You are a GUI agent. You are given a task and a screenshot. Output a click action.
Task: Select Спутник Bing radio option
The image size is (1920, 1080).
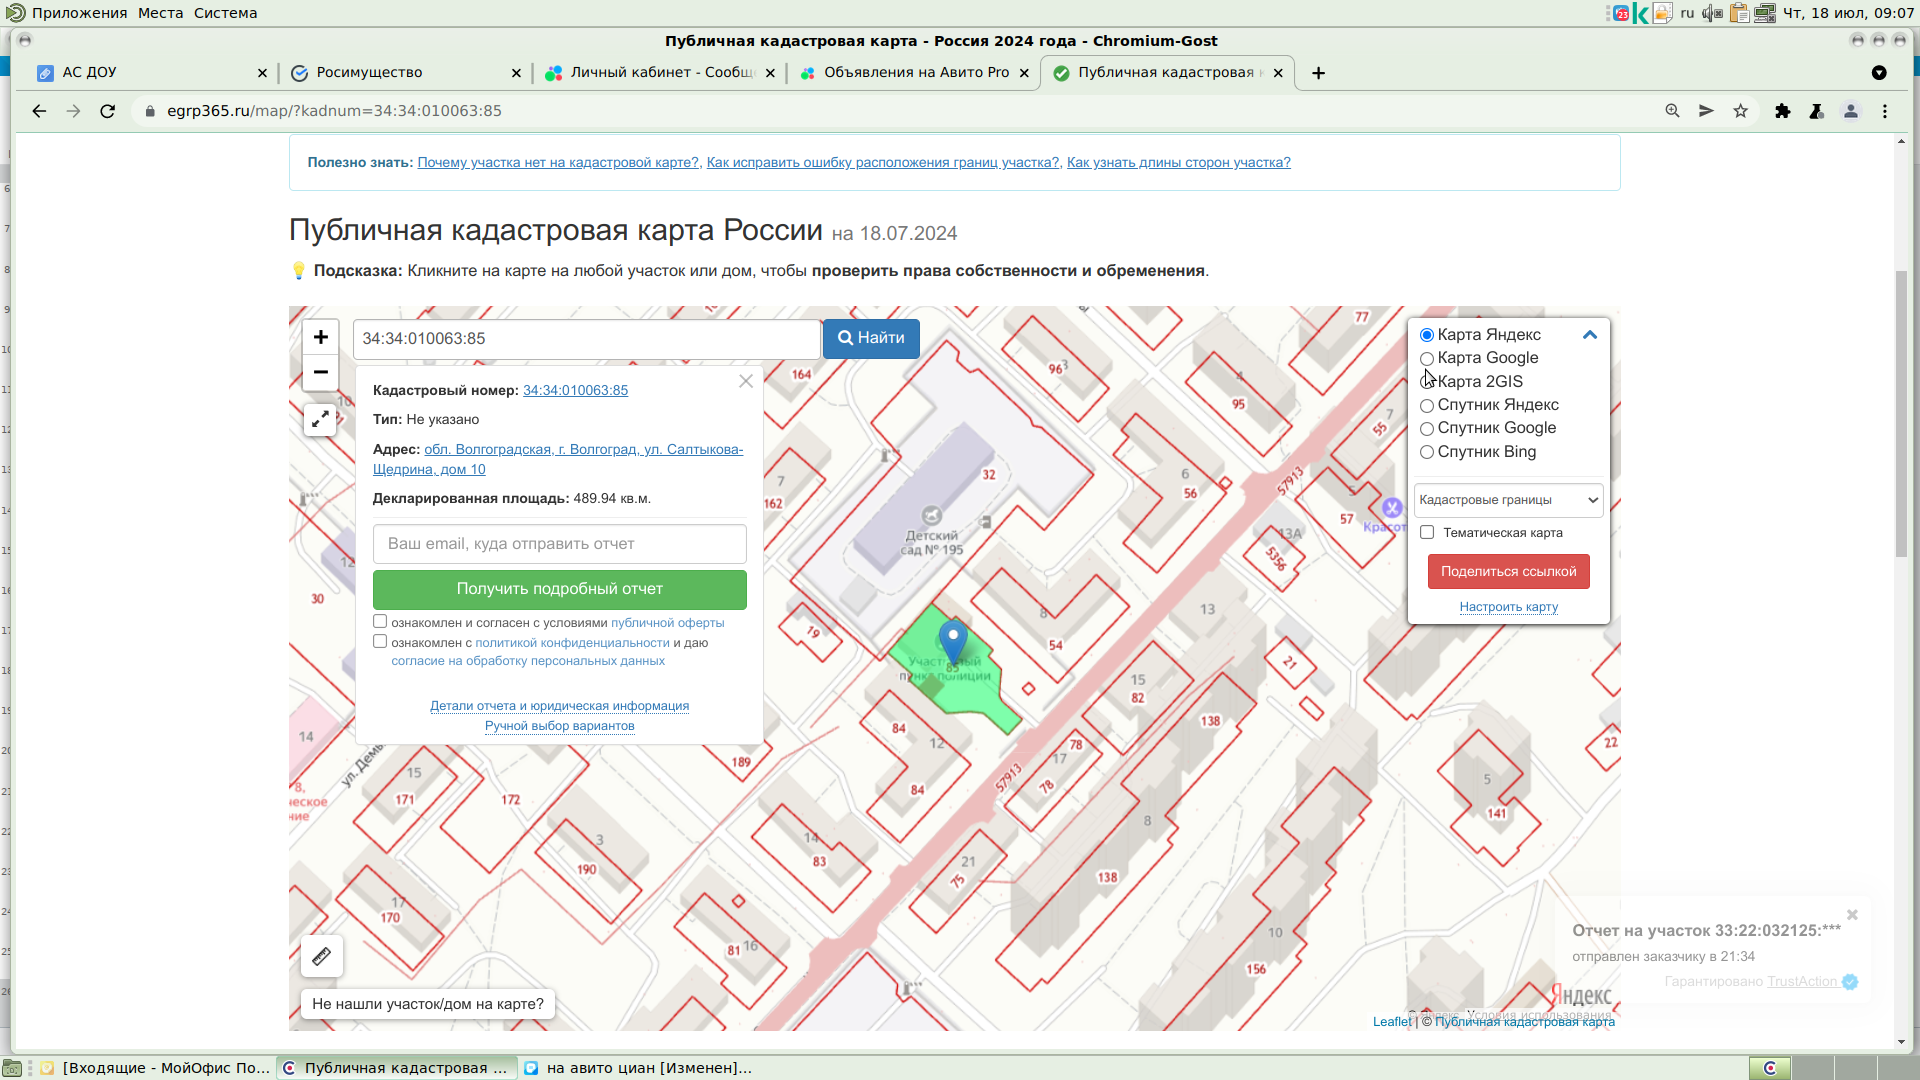pyautogui.click(x=1427, y=452)
